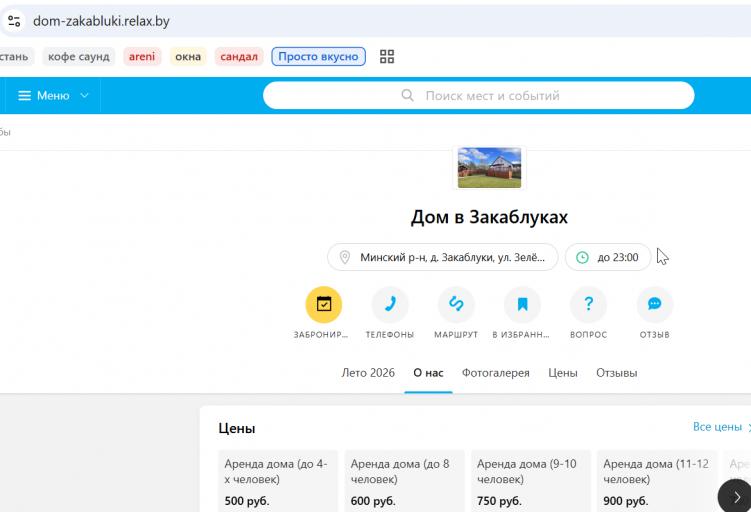
Task: Open the 'кофе саунд' bookmark group
Action: click(x=79, y=57)
